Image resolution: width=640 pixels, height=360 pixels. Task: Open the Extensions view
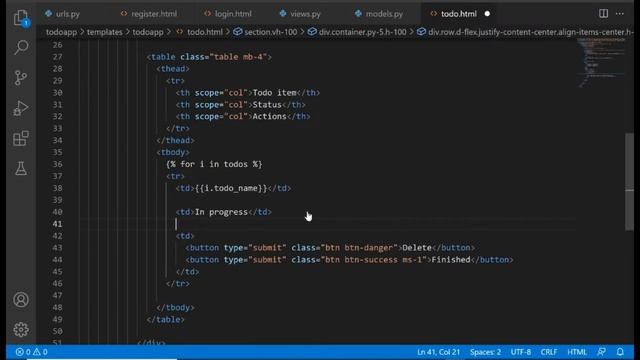click(21, 138)
